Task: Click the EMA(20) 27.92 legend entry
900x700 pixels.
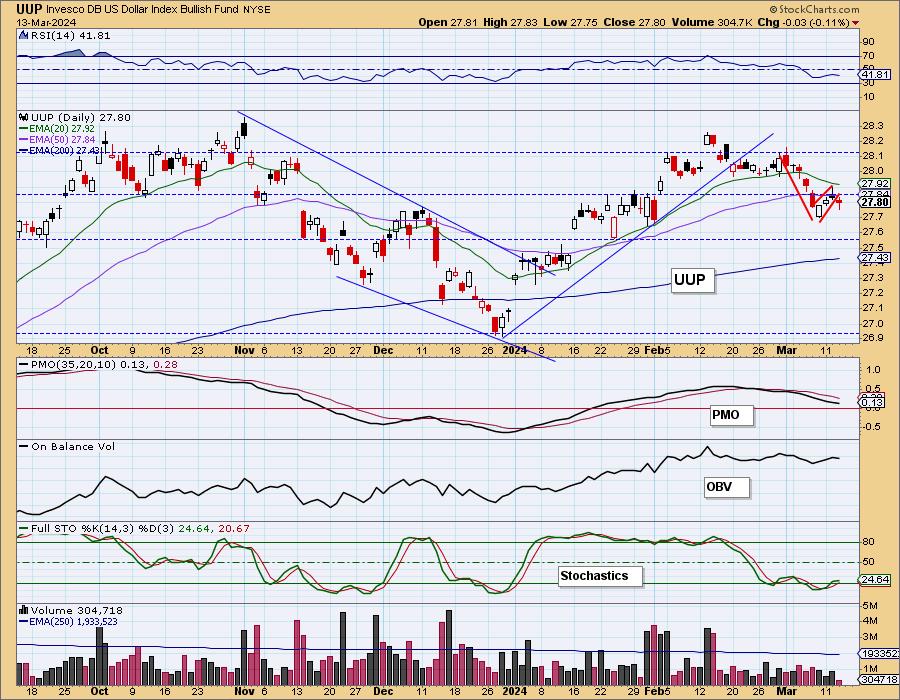Action: [57, 129]
